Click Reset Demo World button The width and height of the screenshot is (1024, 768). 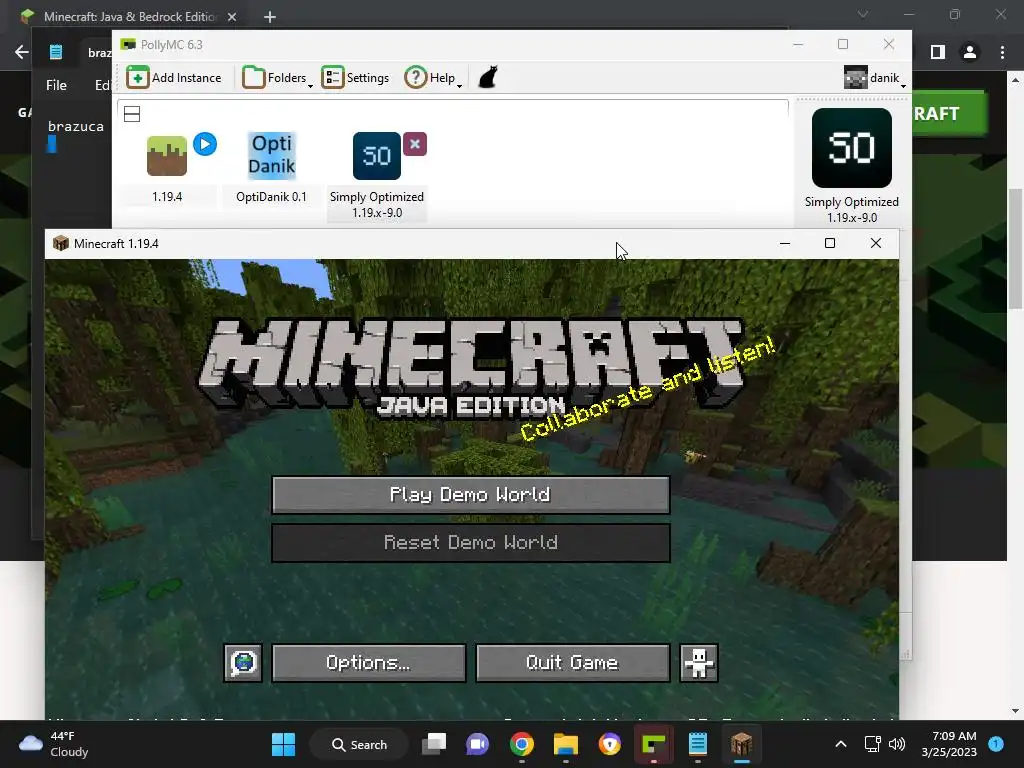click(471, 543)
